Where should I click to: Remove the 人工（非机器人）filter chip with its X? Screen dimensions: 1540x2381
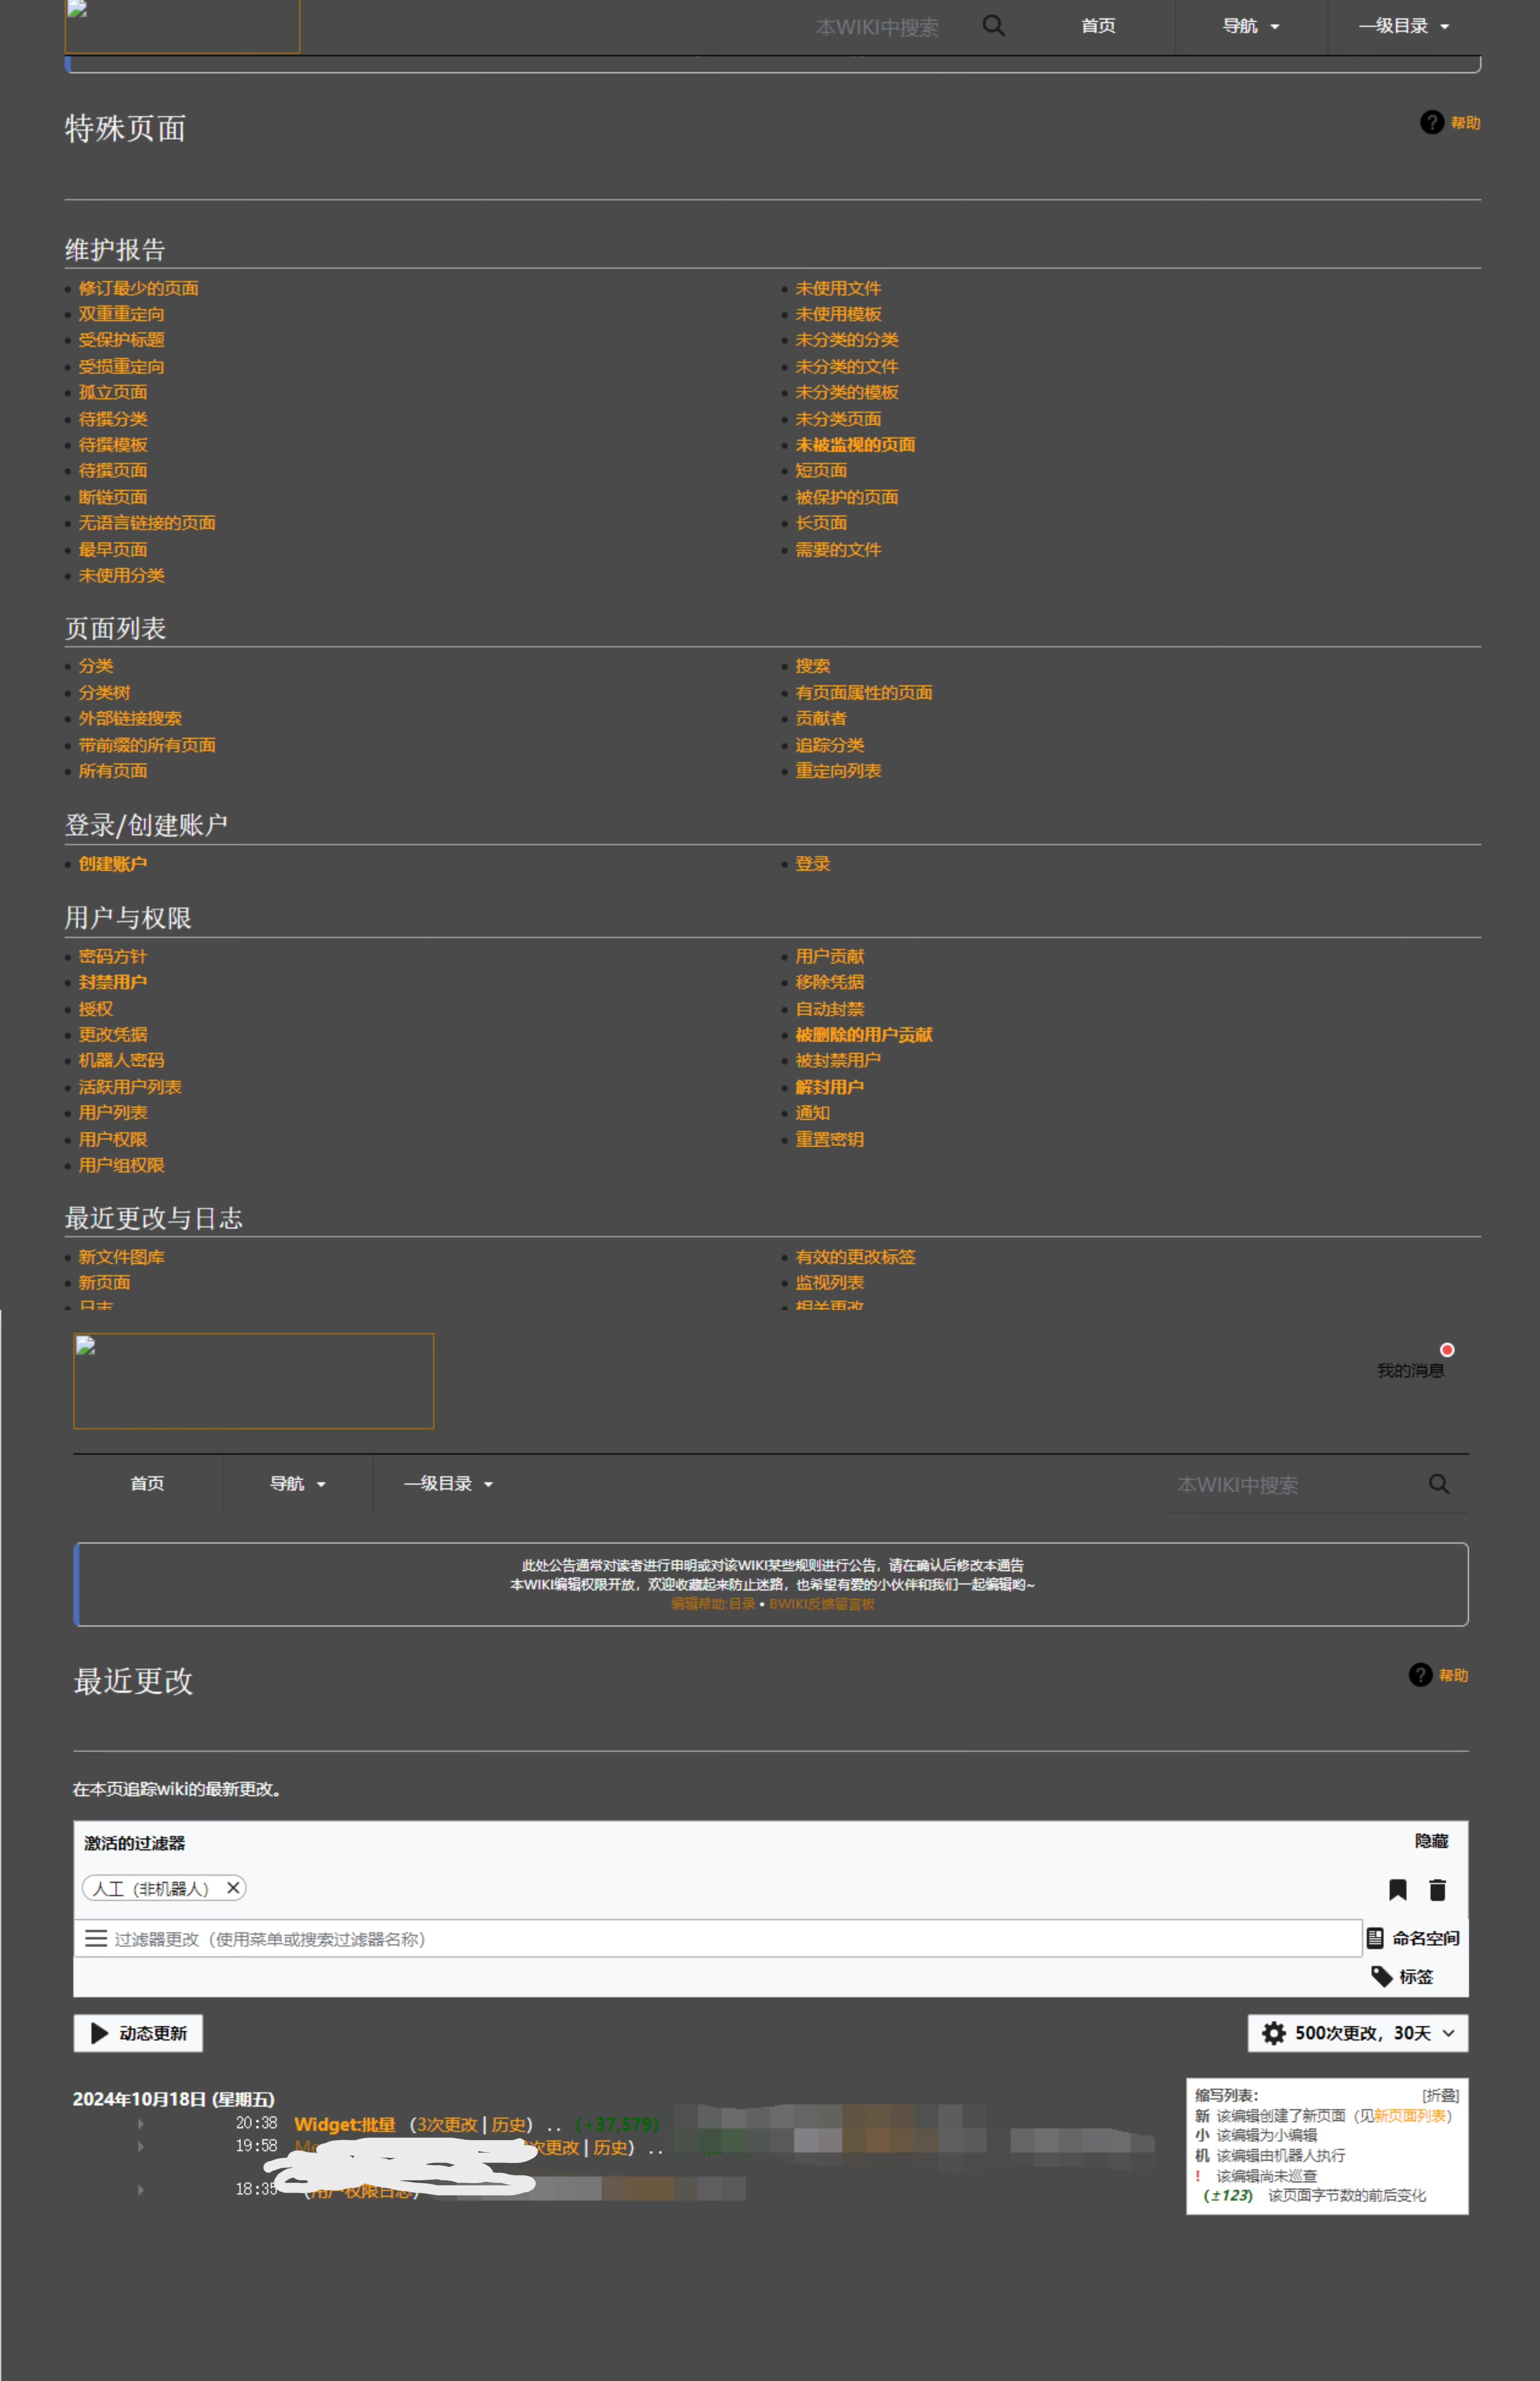click(233, 1888)
